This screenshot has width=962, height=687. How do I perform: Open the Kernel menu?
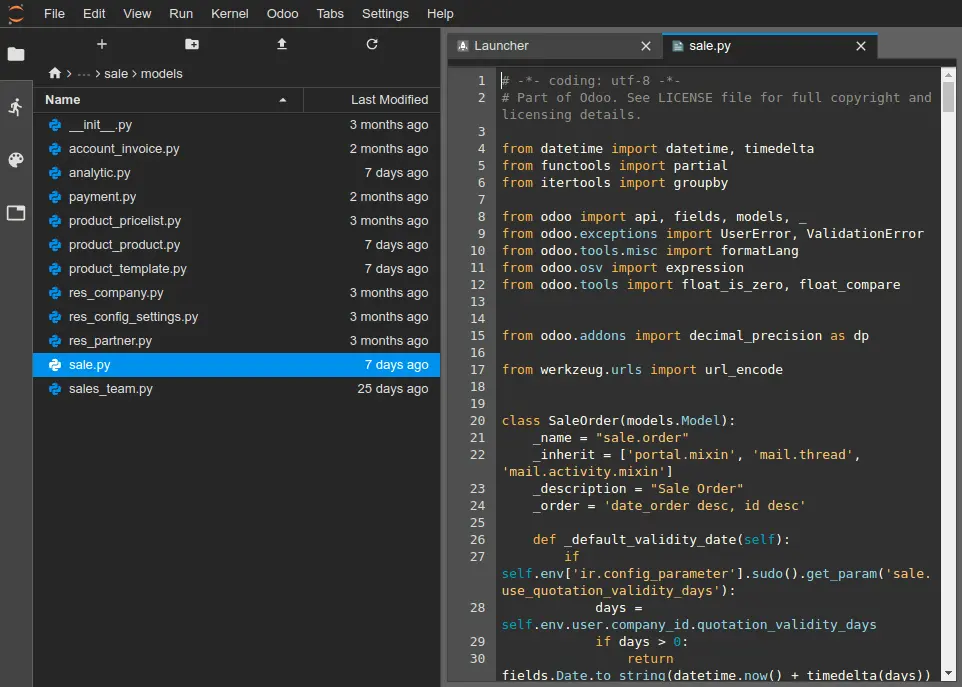tap(229, 13)
